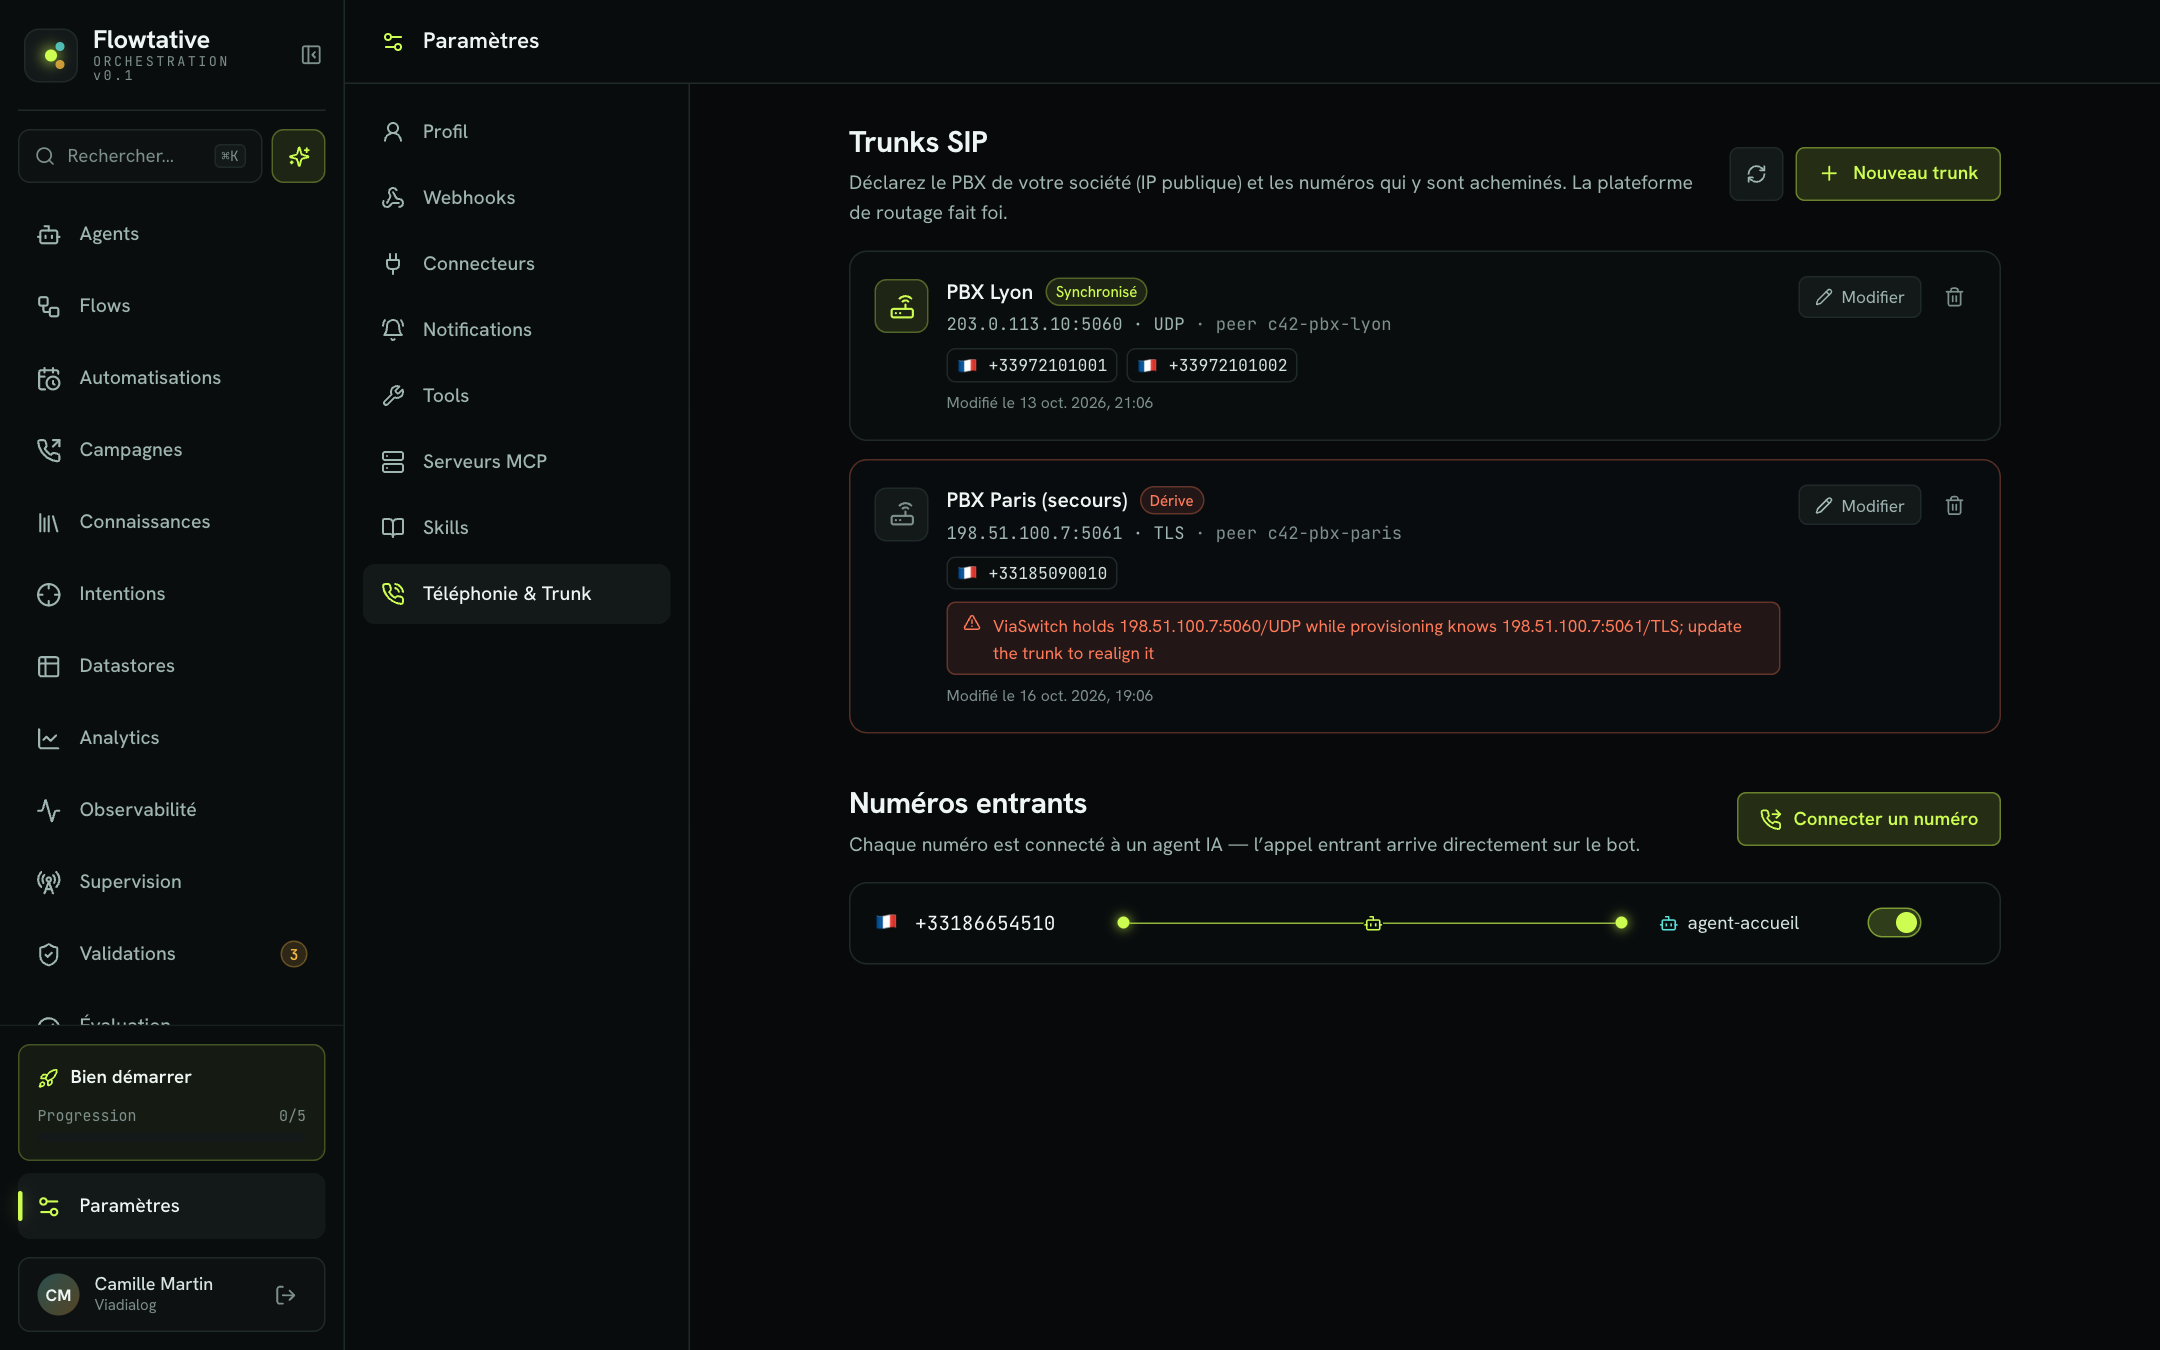The image size is (2160, 1350).
Task: Click the Flowtative logo
Action: click(x=51, y=55)
